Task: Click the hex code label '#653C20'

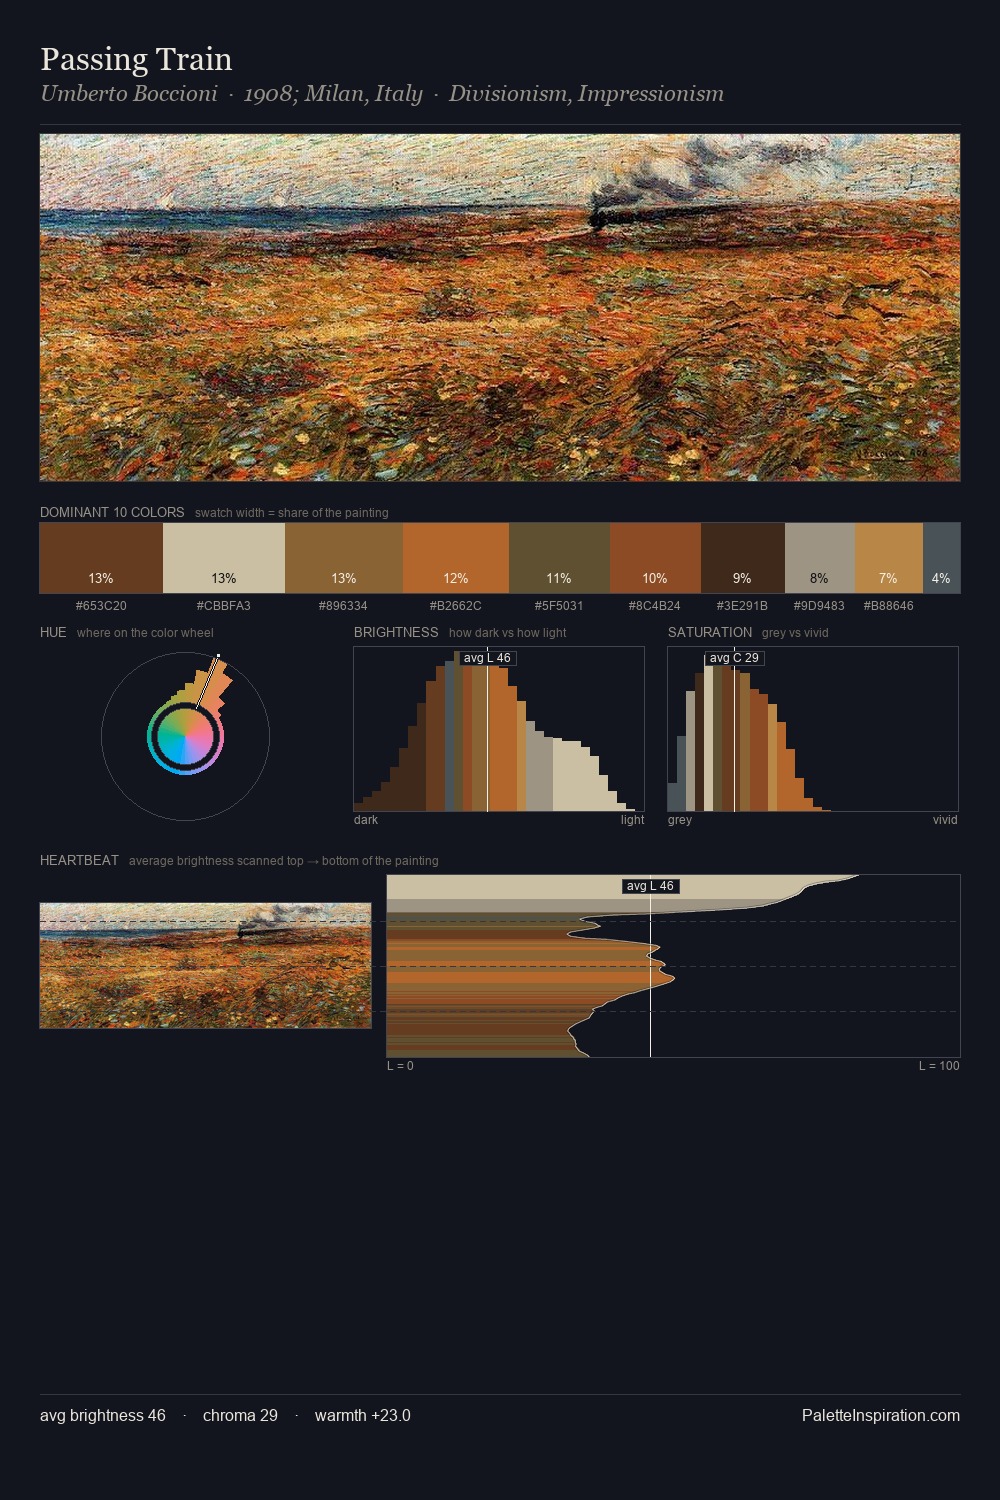Action: click(x=101, y=606)
